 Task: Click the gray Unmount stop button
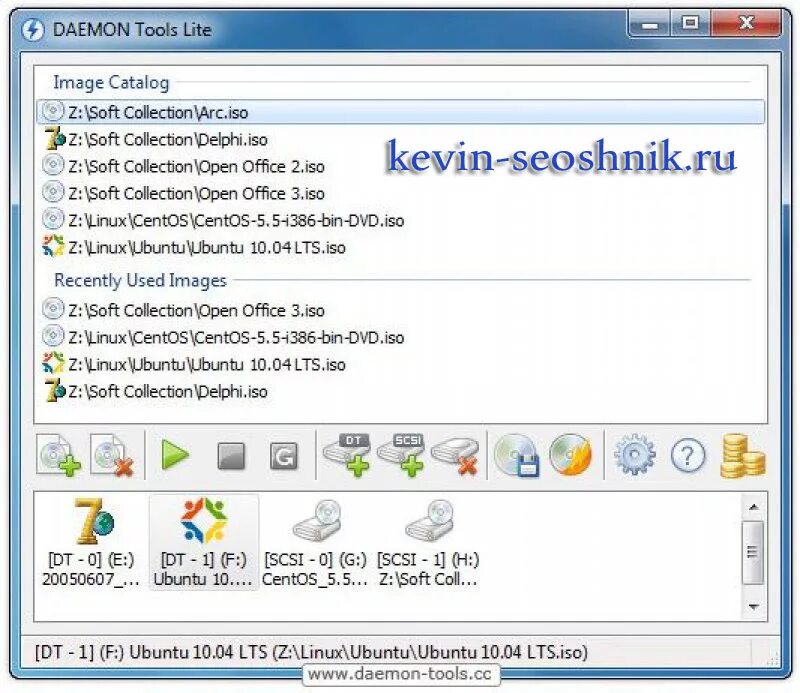coord(231,455)
